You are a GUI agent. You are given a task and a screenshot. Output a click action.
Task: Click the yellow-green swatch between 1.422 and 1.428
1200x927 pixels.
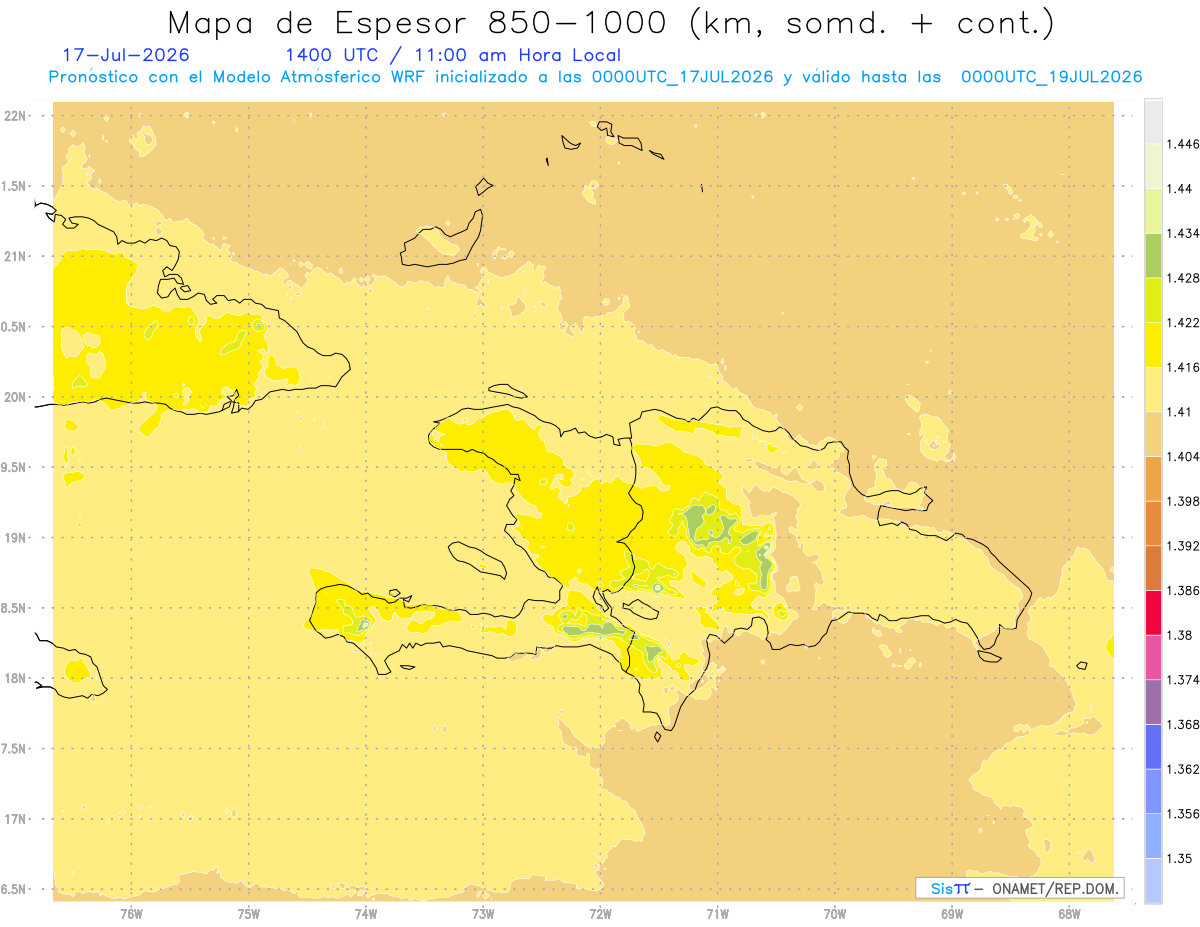click(1153, 300)
